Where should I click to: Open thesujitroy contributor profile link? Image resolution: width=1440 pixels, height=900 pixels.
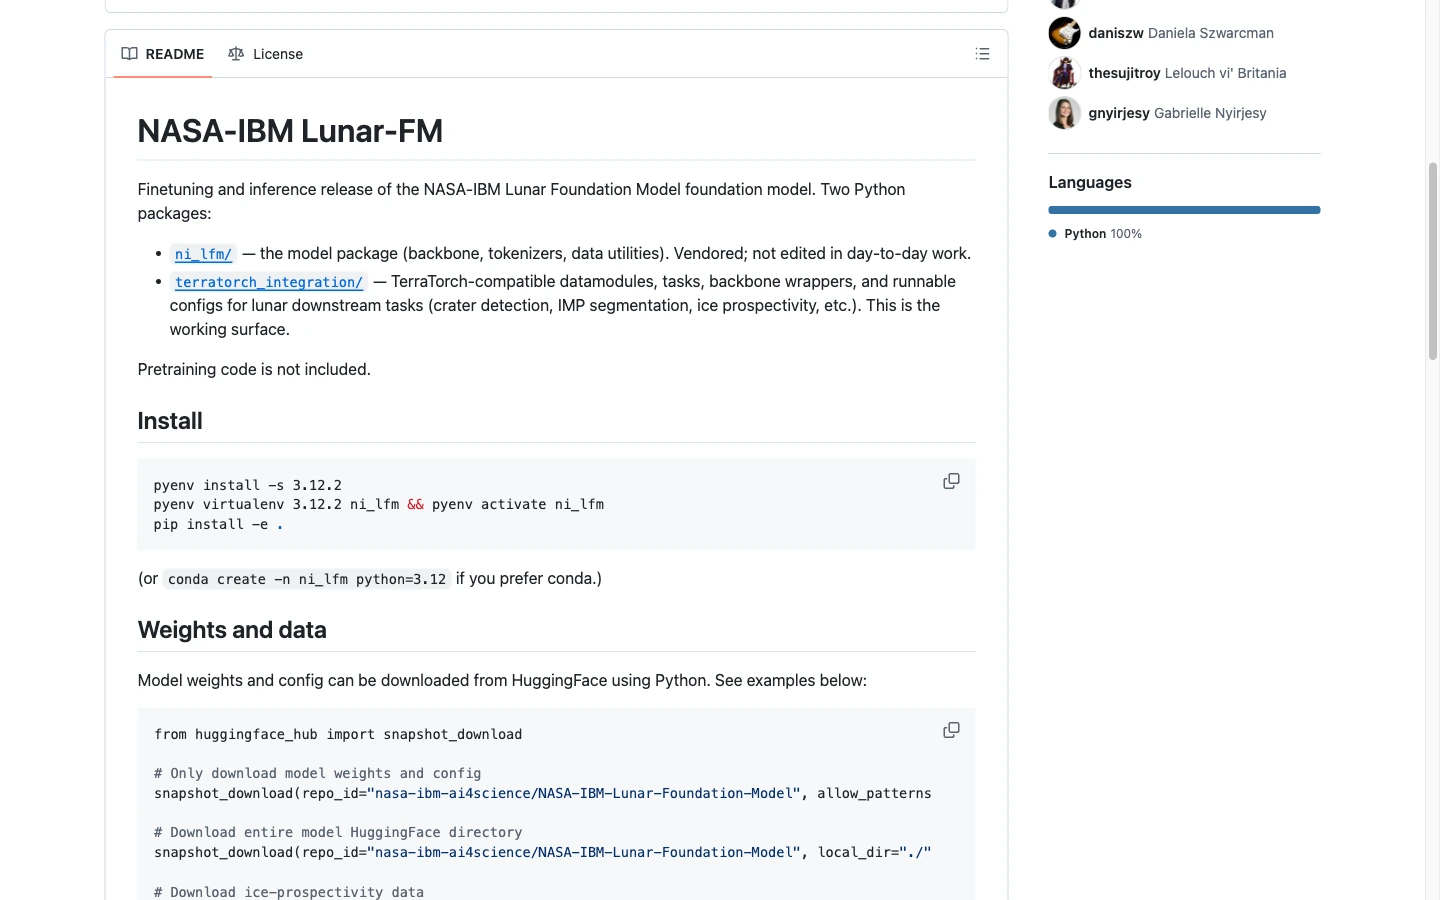1124,73
